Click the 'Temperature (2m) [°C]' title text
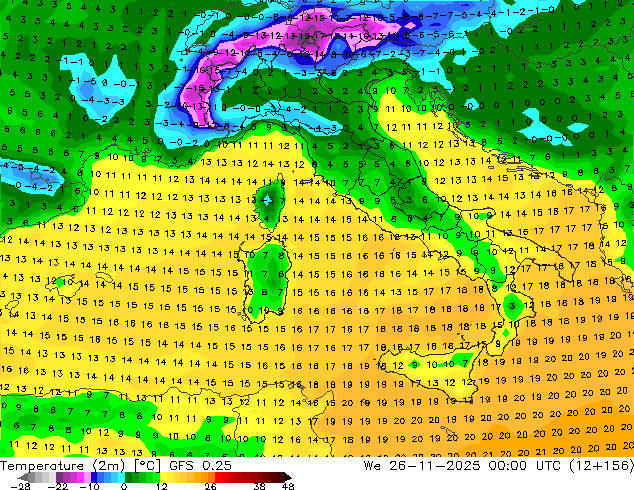This screenshot has height=490, width=634. pyautogui.click(x=80, y=466)
